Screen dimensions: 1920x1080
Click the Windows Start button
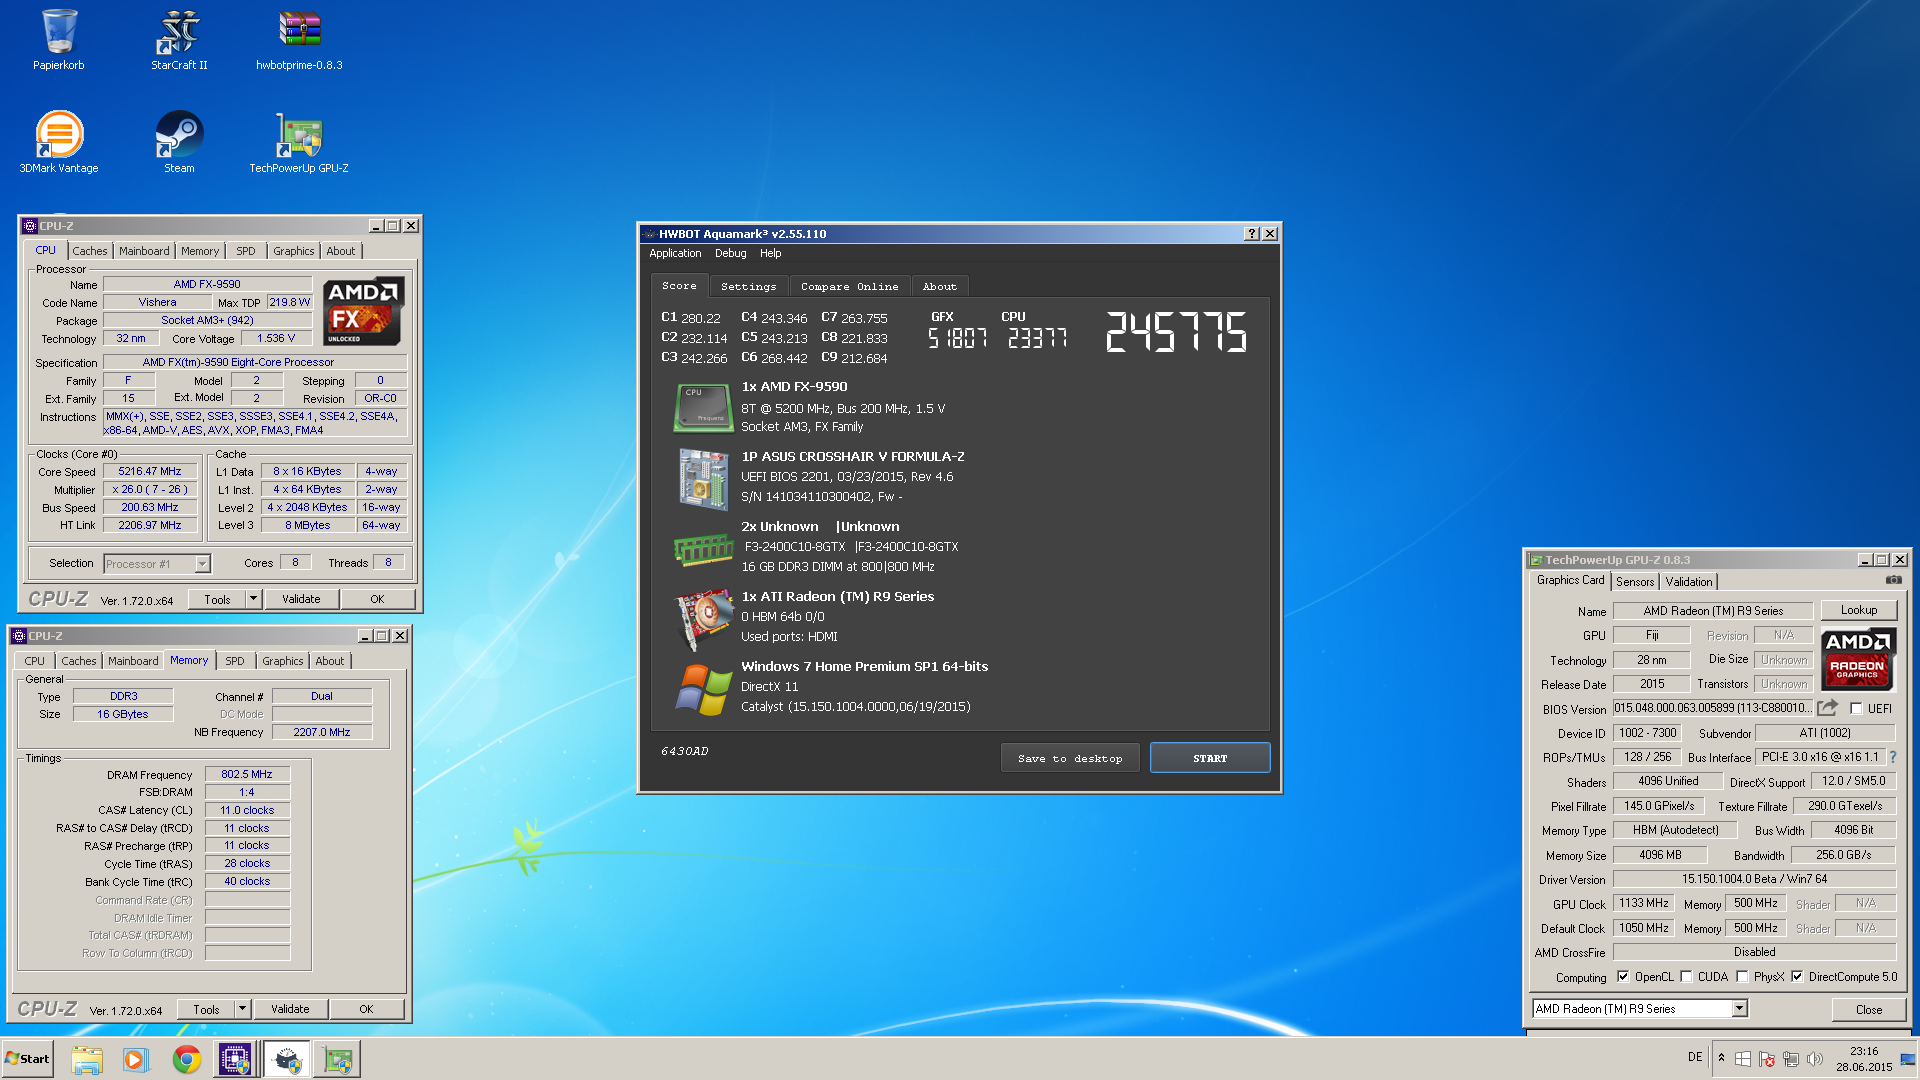pos(27,1059)
